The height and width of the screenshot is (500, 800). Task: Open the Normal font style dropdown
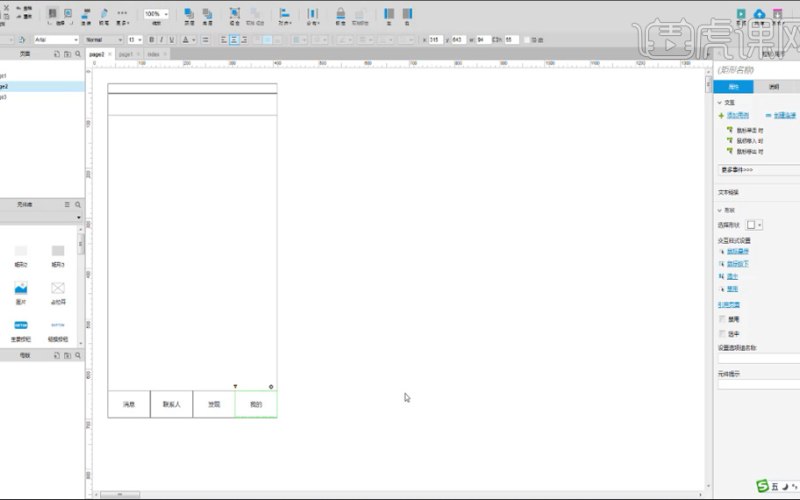point(104,40)
